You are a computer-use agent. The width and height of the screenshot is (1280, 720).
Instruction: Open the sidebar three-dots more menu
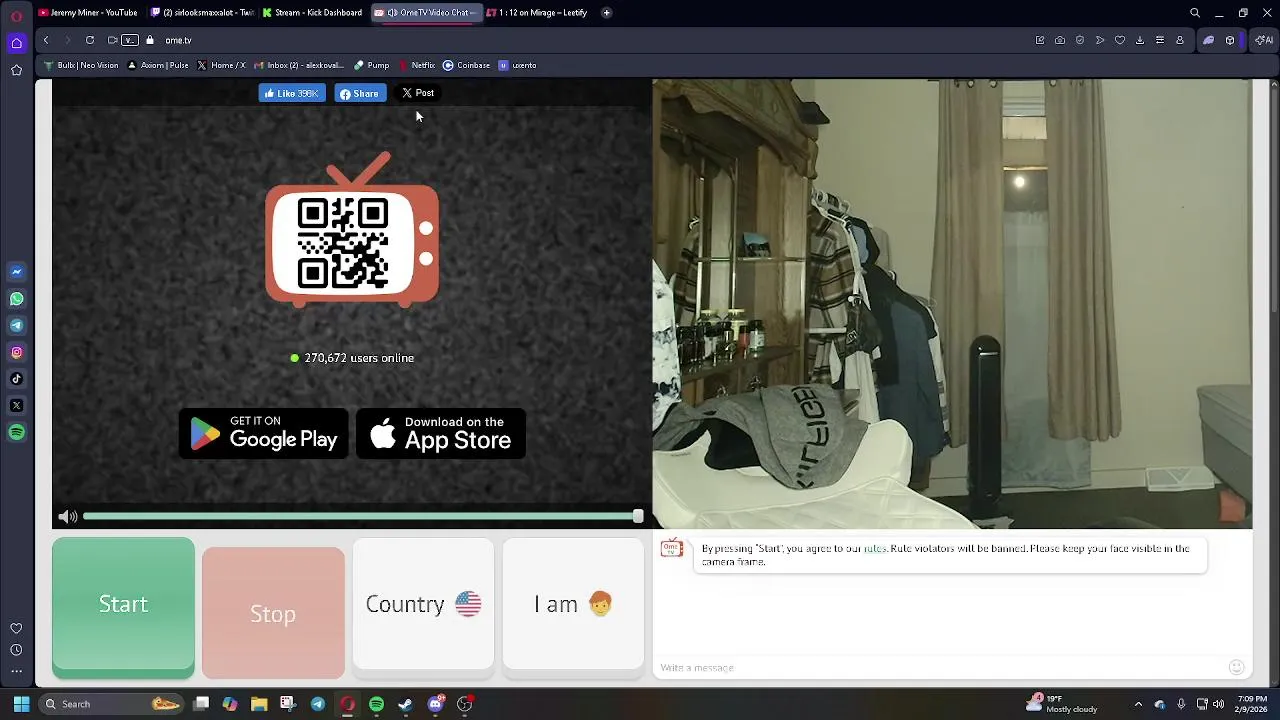[16, 671]
